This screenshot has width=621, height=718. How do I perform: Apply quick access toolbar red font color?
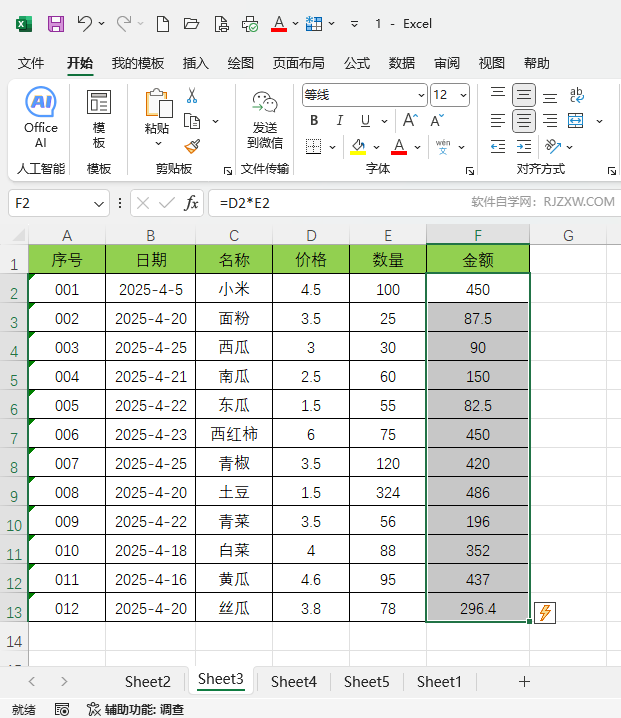click(279, 23)
